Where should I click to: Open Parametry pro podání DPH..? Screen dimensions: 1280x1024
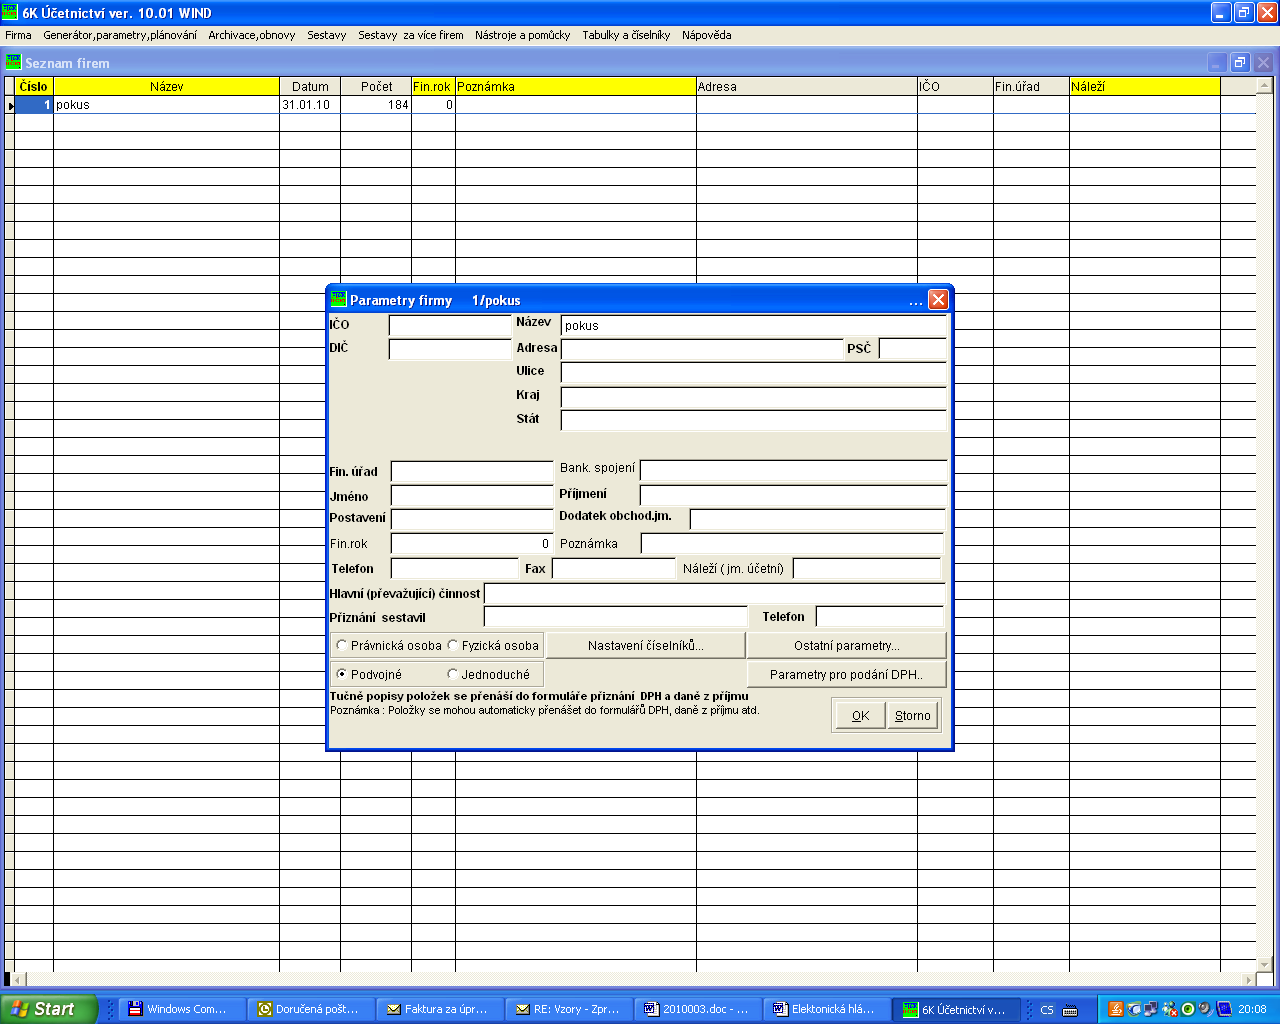847,675
